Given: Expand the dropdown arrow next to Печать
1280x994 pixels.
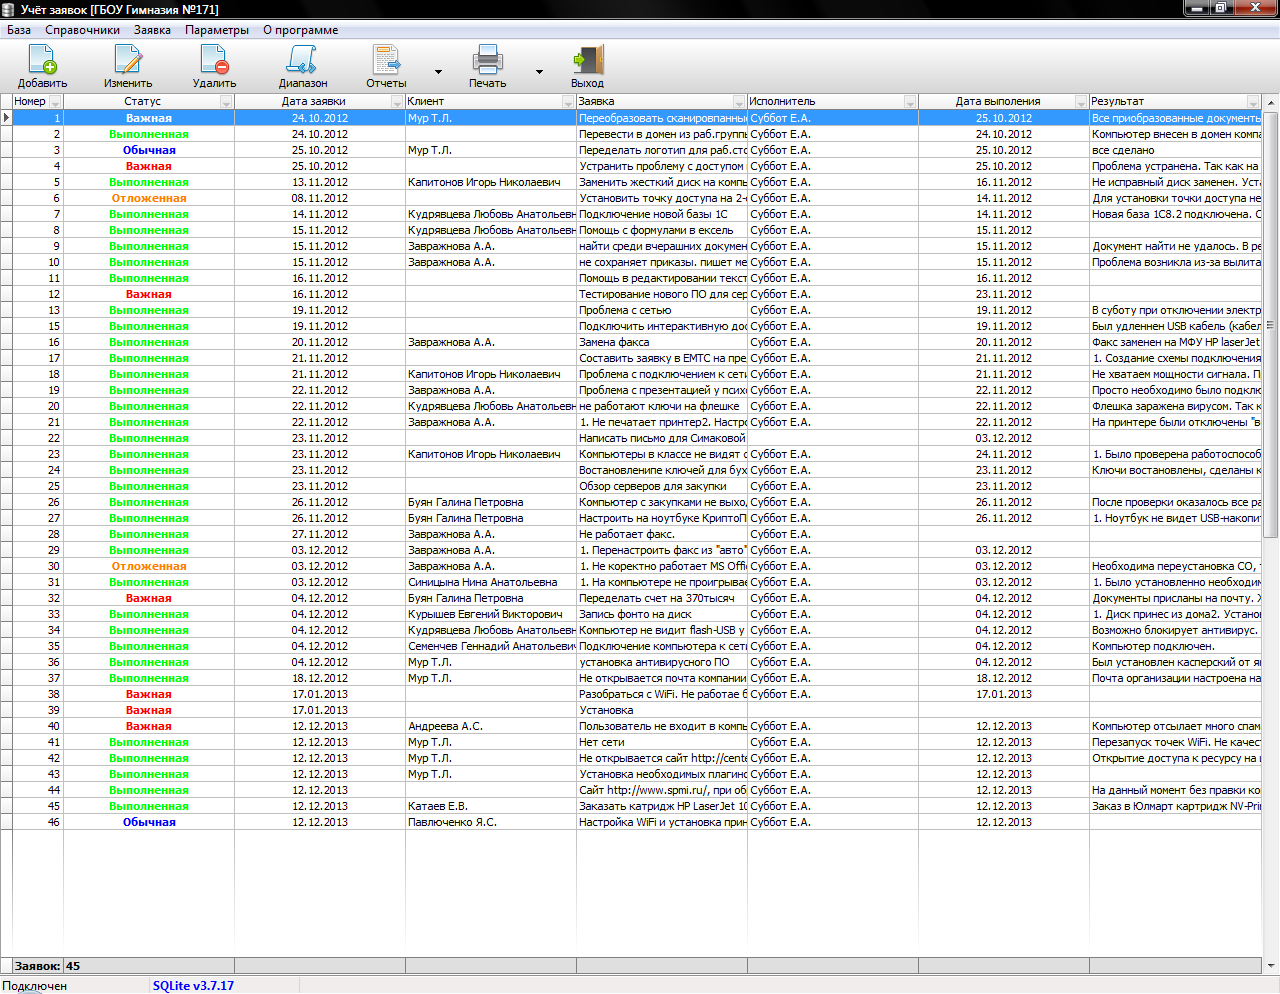Looking at the screenshot, I should (x=539, y=72).
